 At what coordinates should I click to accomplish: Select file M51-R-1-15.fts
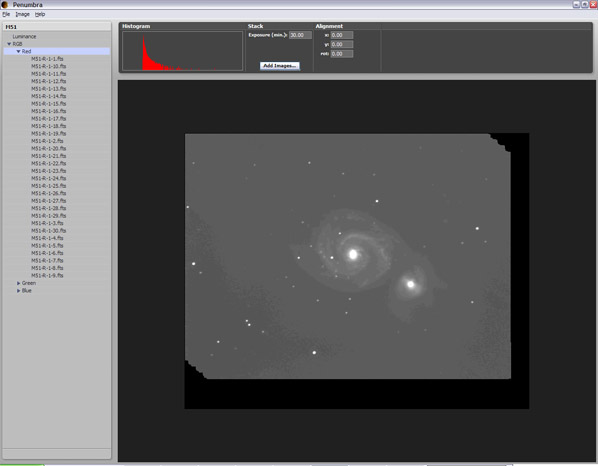point(48,104)
